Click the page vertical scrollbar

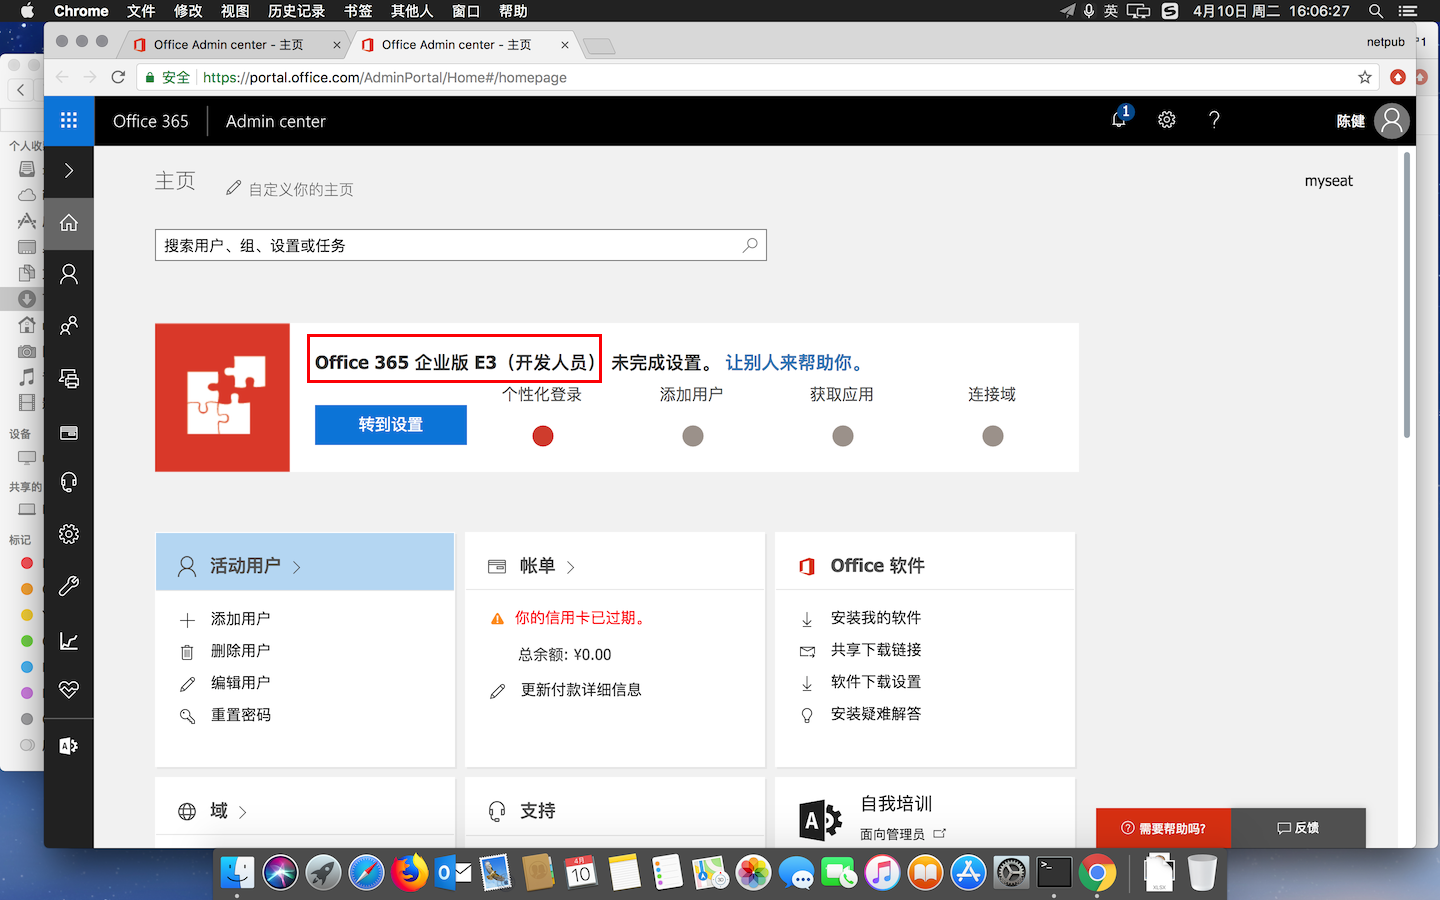point(1407,295)
